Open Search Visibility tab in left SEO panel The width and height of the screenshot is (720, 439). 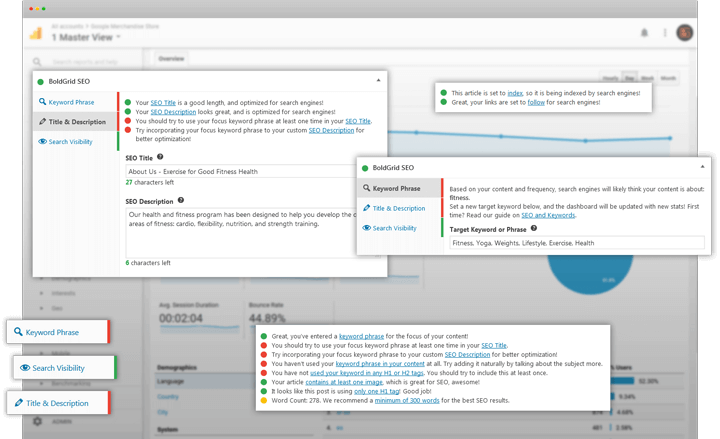pyautogui.click(x=75, y=141)
